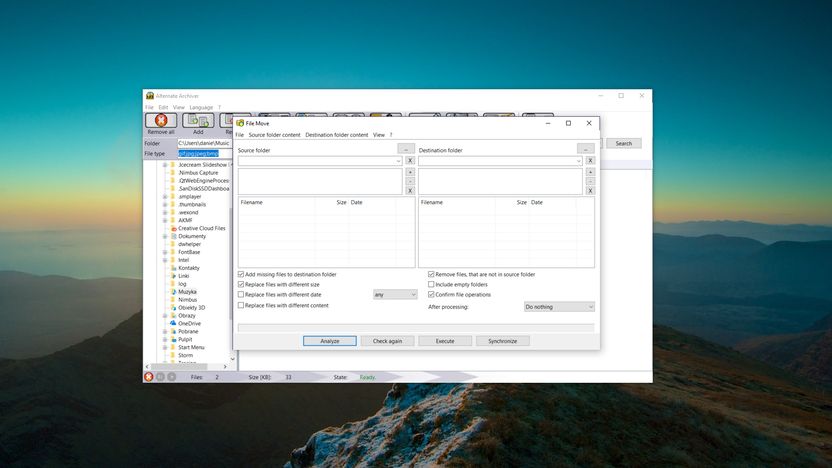Click the Synchronize button
Screen dimensions: 832x468
coord(502,341)
